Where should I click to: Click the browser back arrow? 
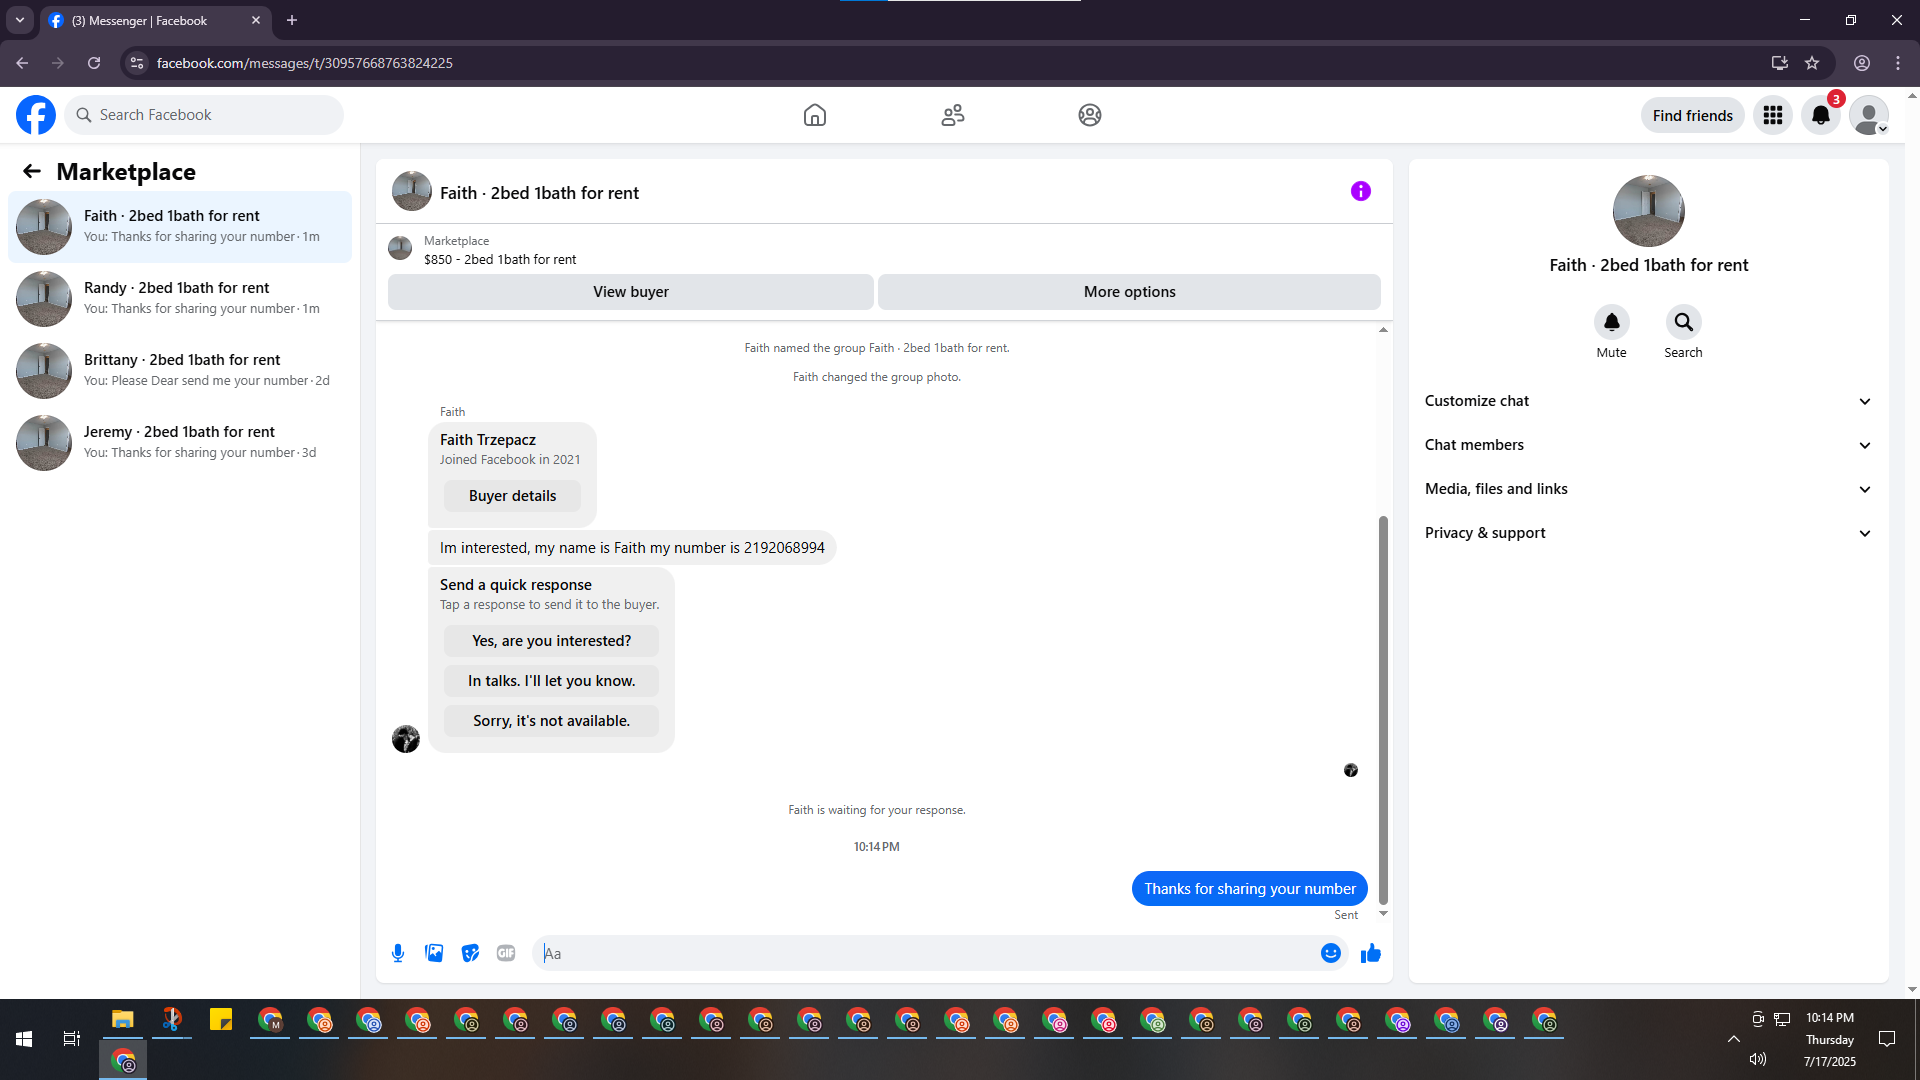pos(22,63)
